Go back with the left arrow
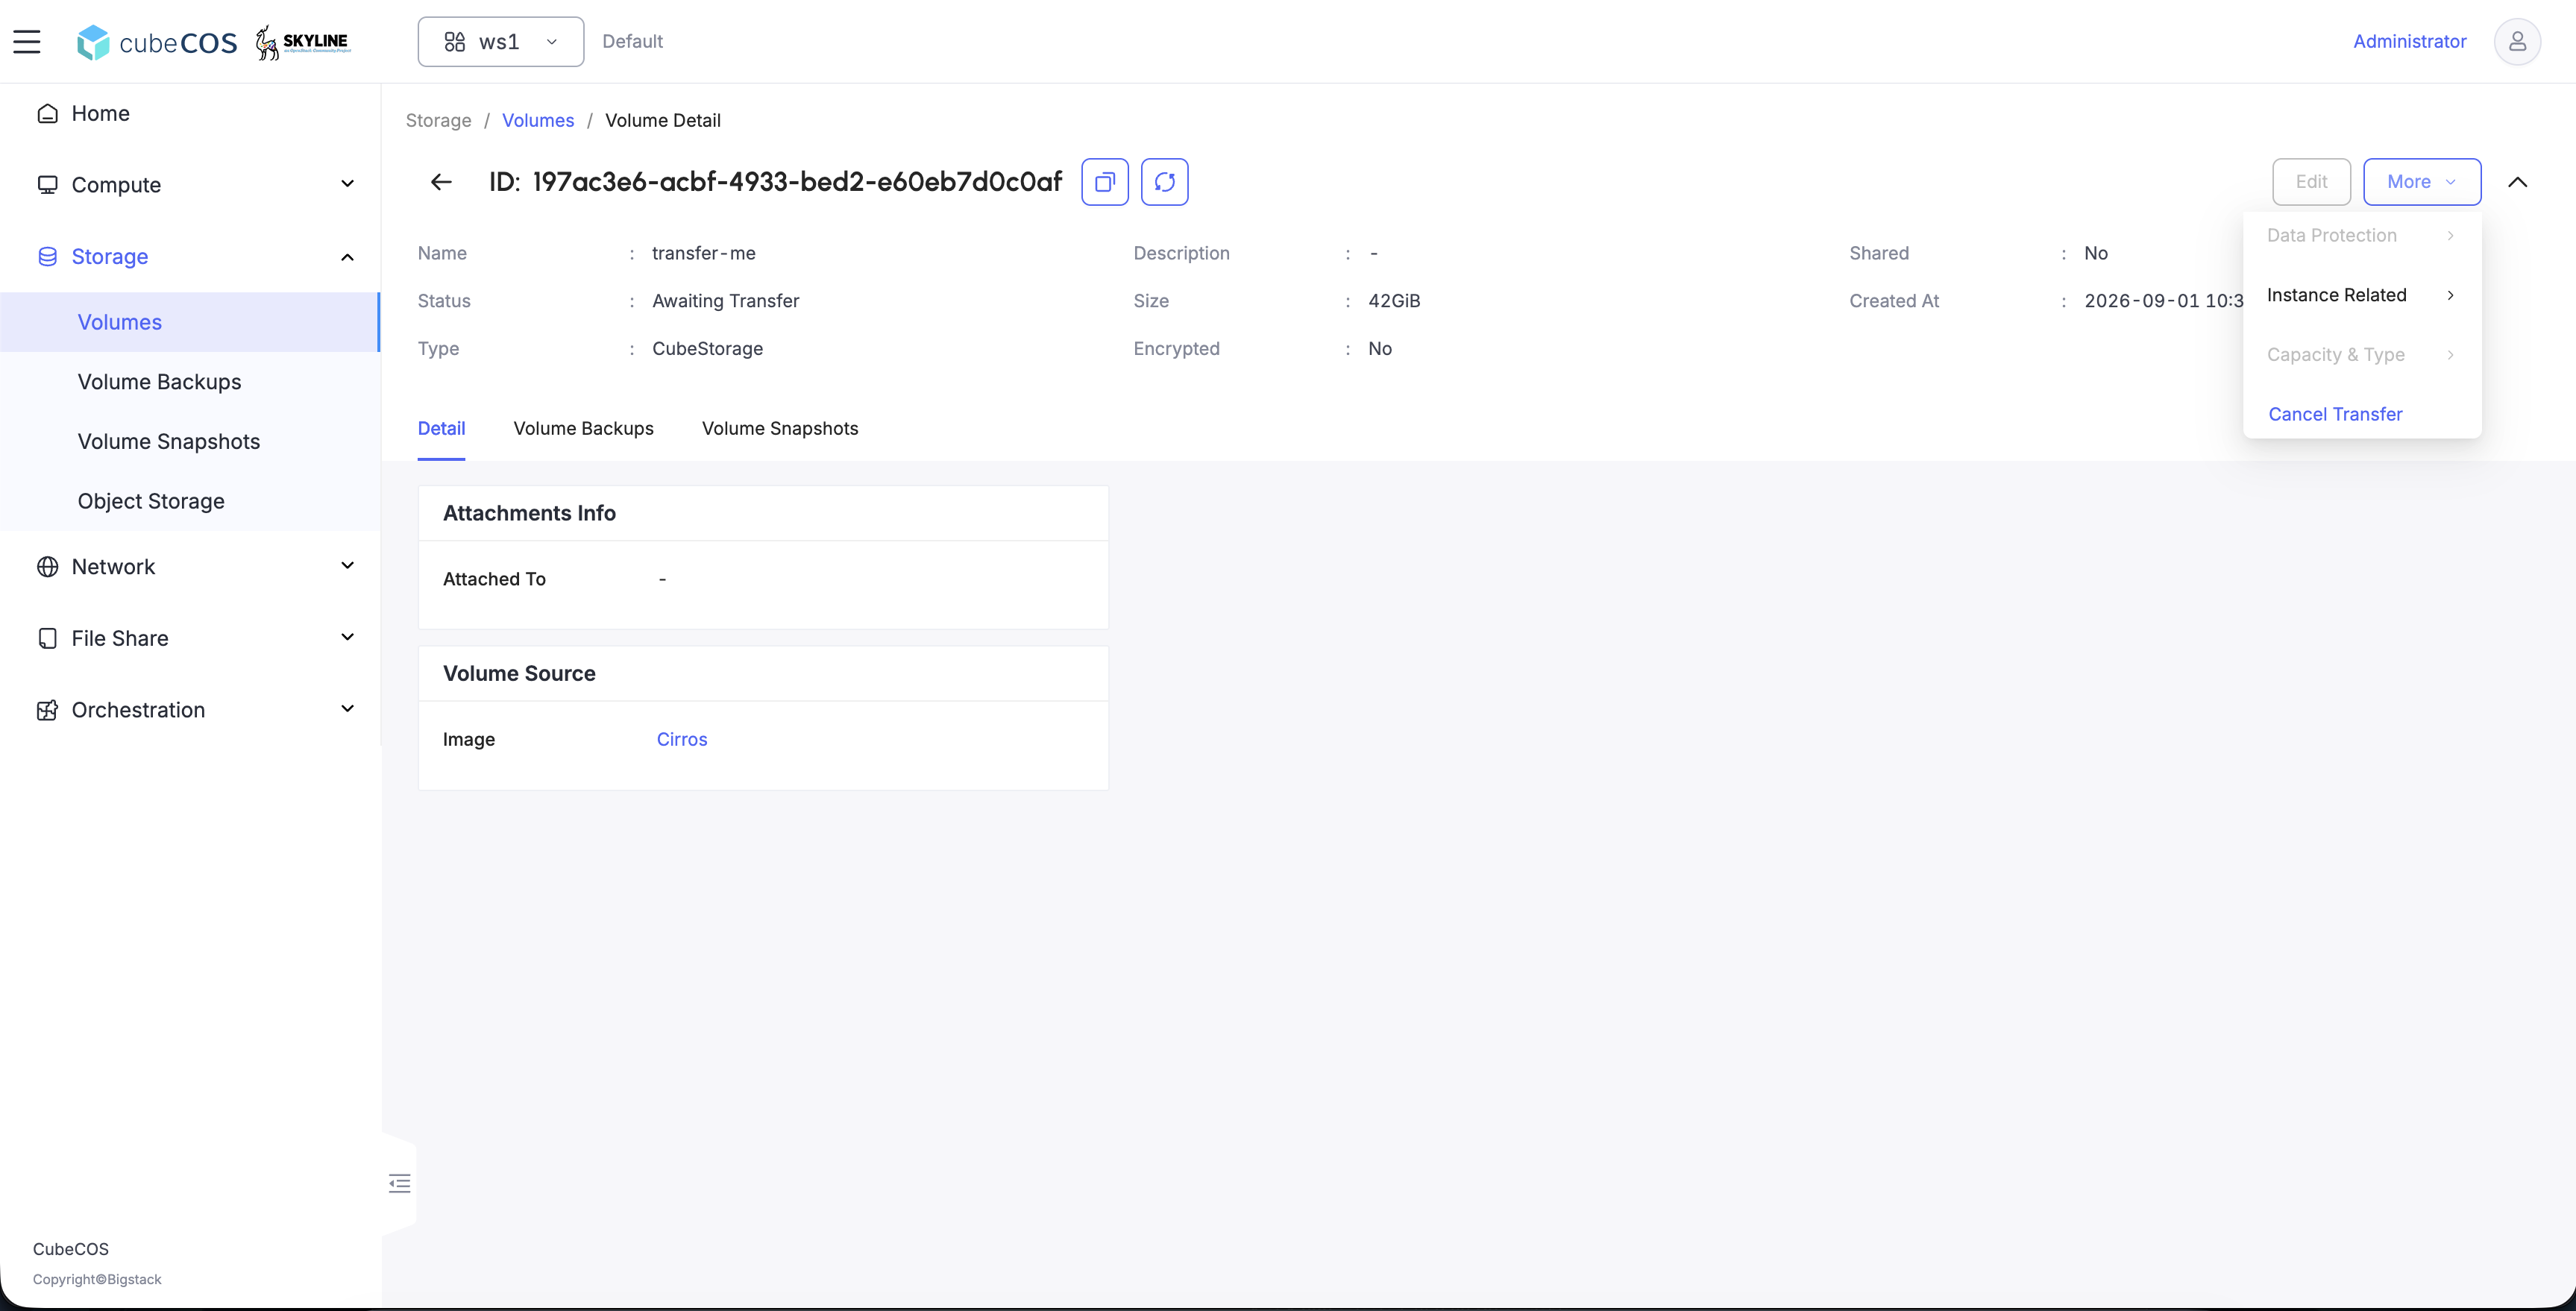The height and width of the screenshot is (1311, 2576). coord(441,182)
